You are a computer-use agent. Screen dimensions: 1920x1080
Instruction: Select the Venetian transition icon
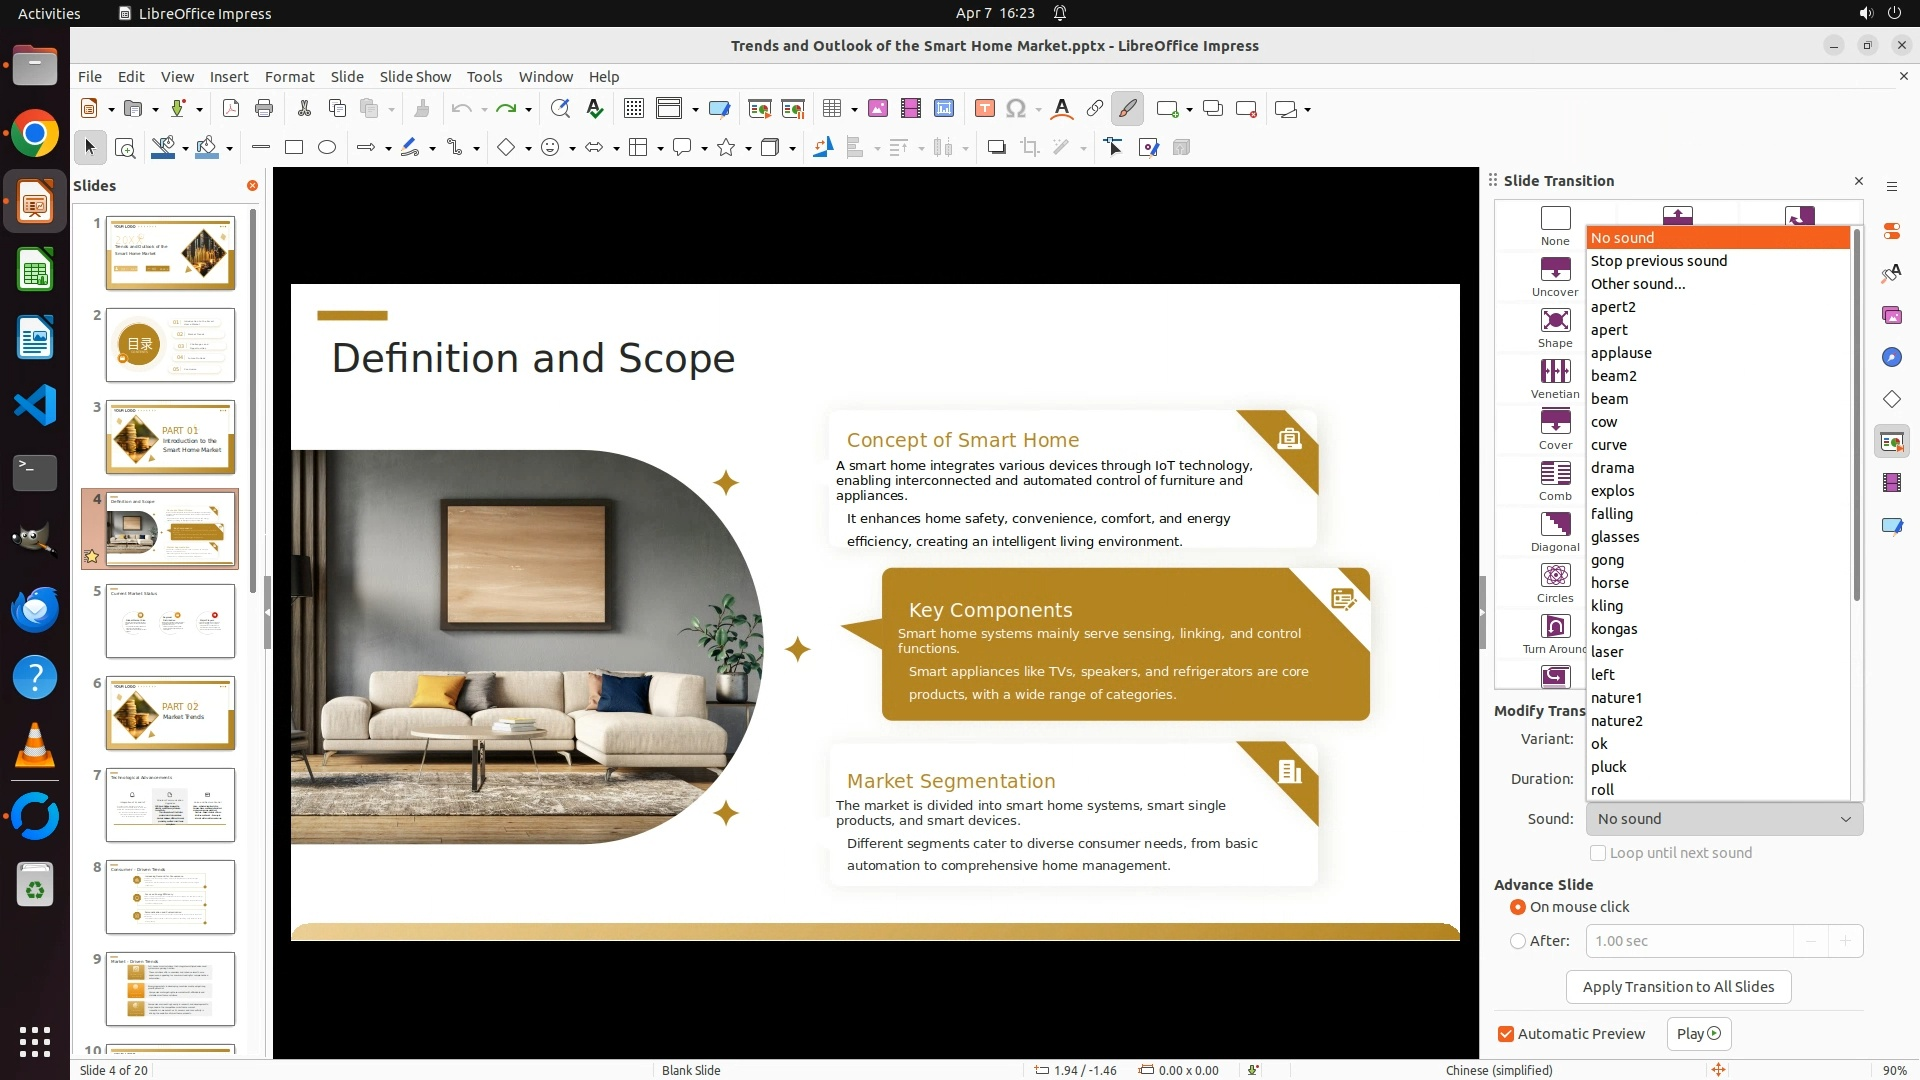tap(1554, 372)
